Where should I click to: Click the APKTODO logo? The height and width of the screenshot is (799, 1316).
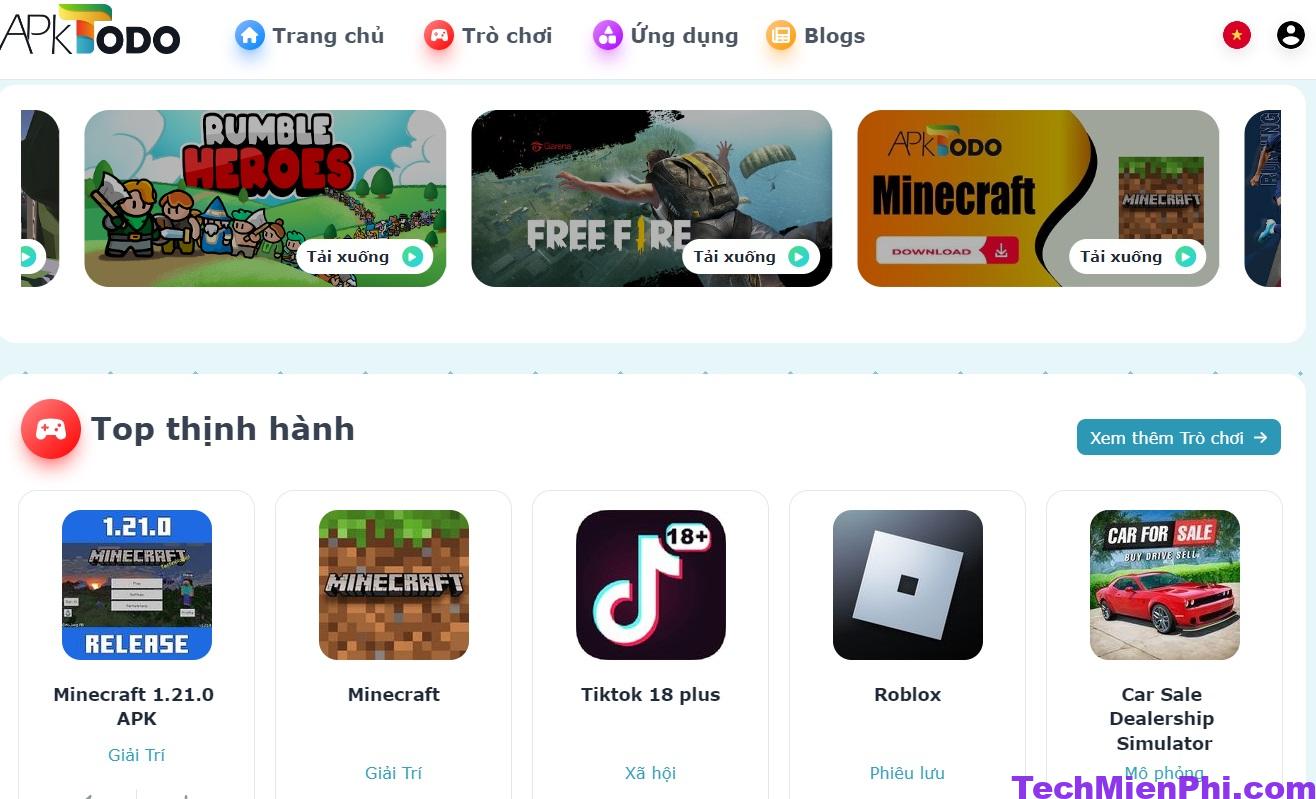pos(90,30)
